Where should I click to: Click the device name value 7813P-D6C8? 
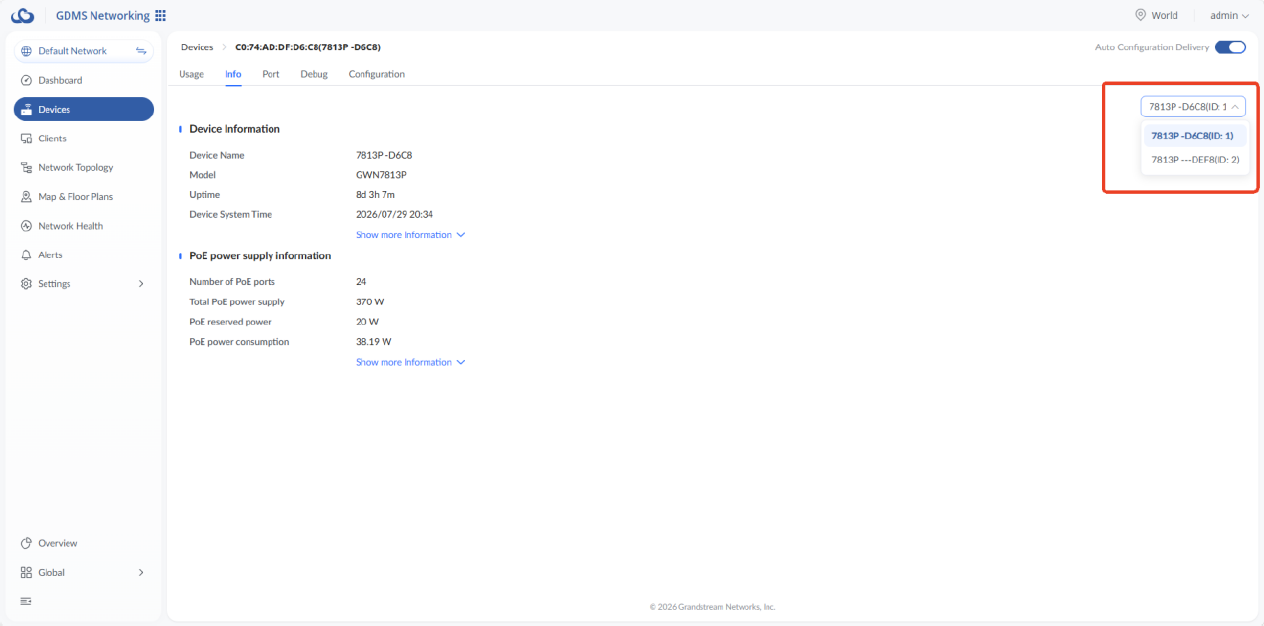click(384, 155)
